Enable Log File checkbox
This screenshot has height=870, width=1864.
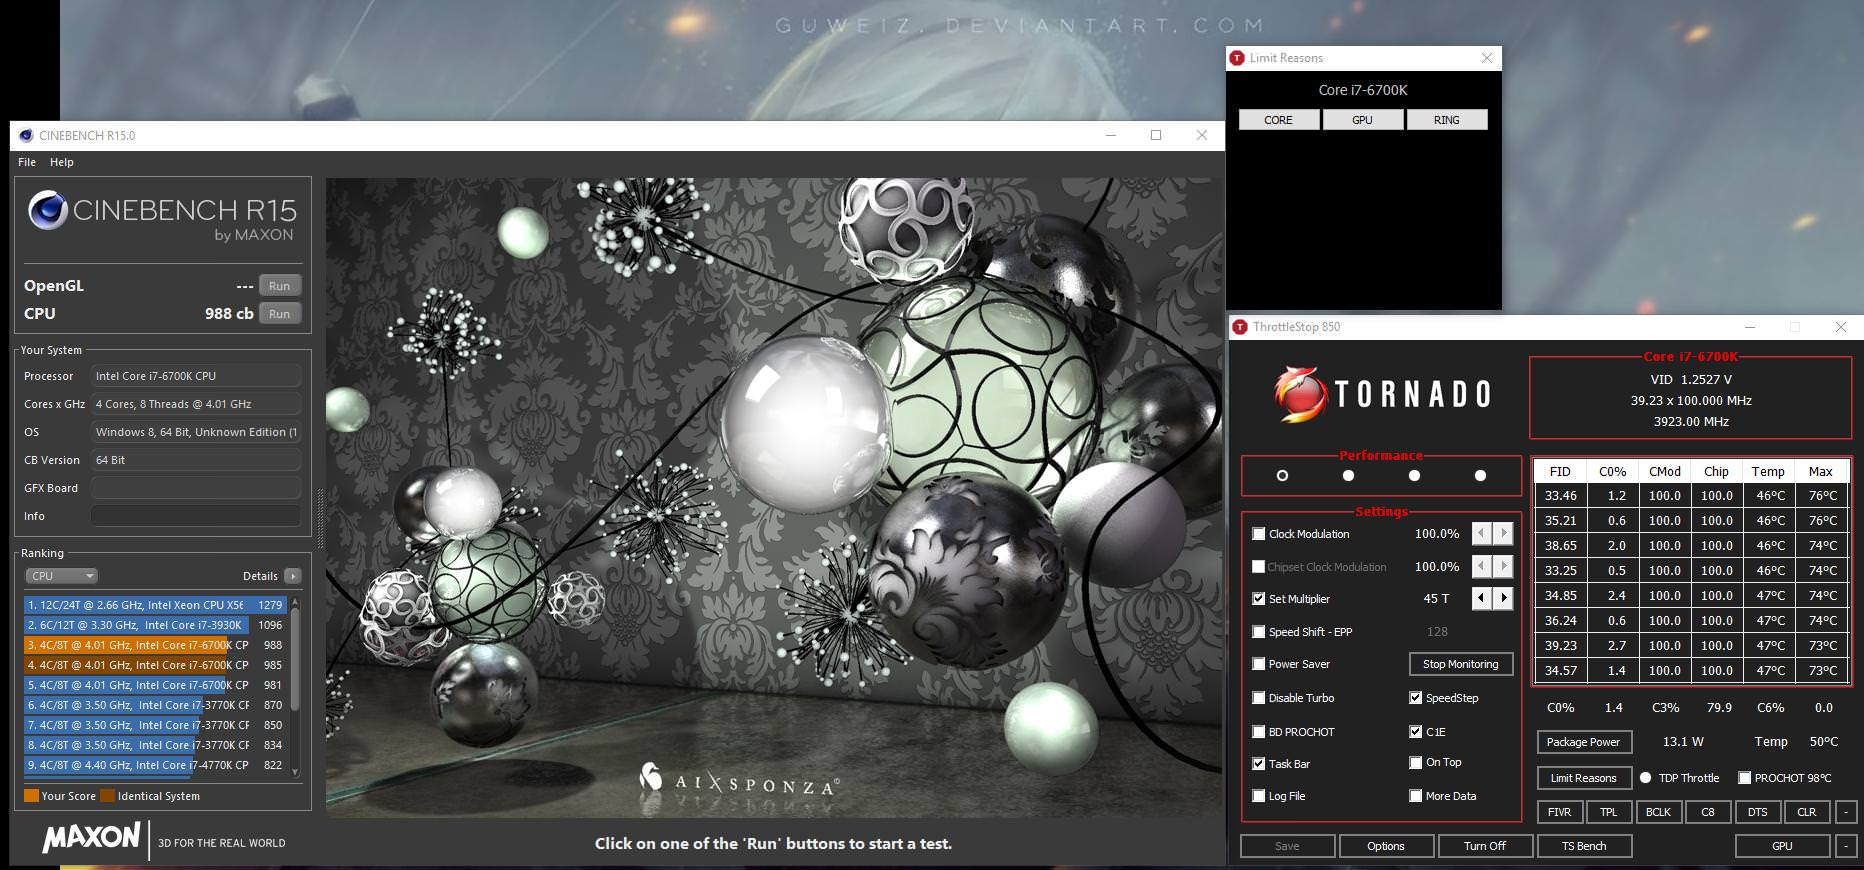(x=1259, y=796)
